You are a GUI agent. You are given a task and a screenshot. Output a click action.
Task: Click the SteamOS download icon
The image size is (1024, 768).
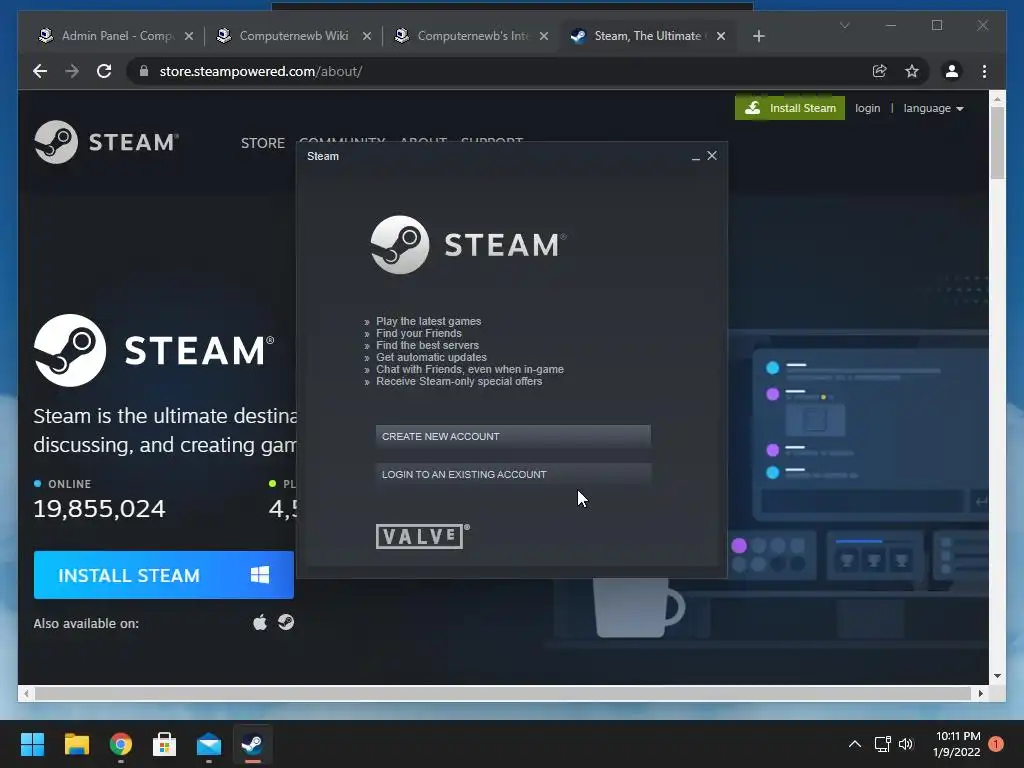click(286, 622)
